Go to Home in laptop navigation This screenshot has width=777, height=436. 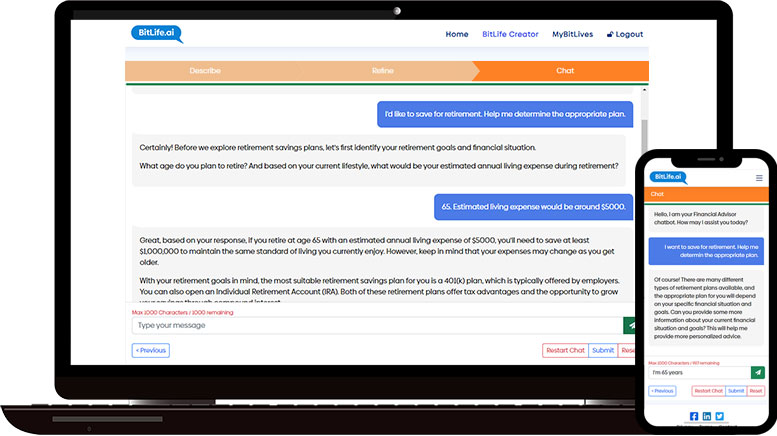(457, 34)
